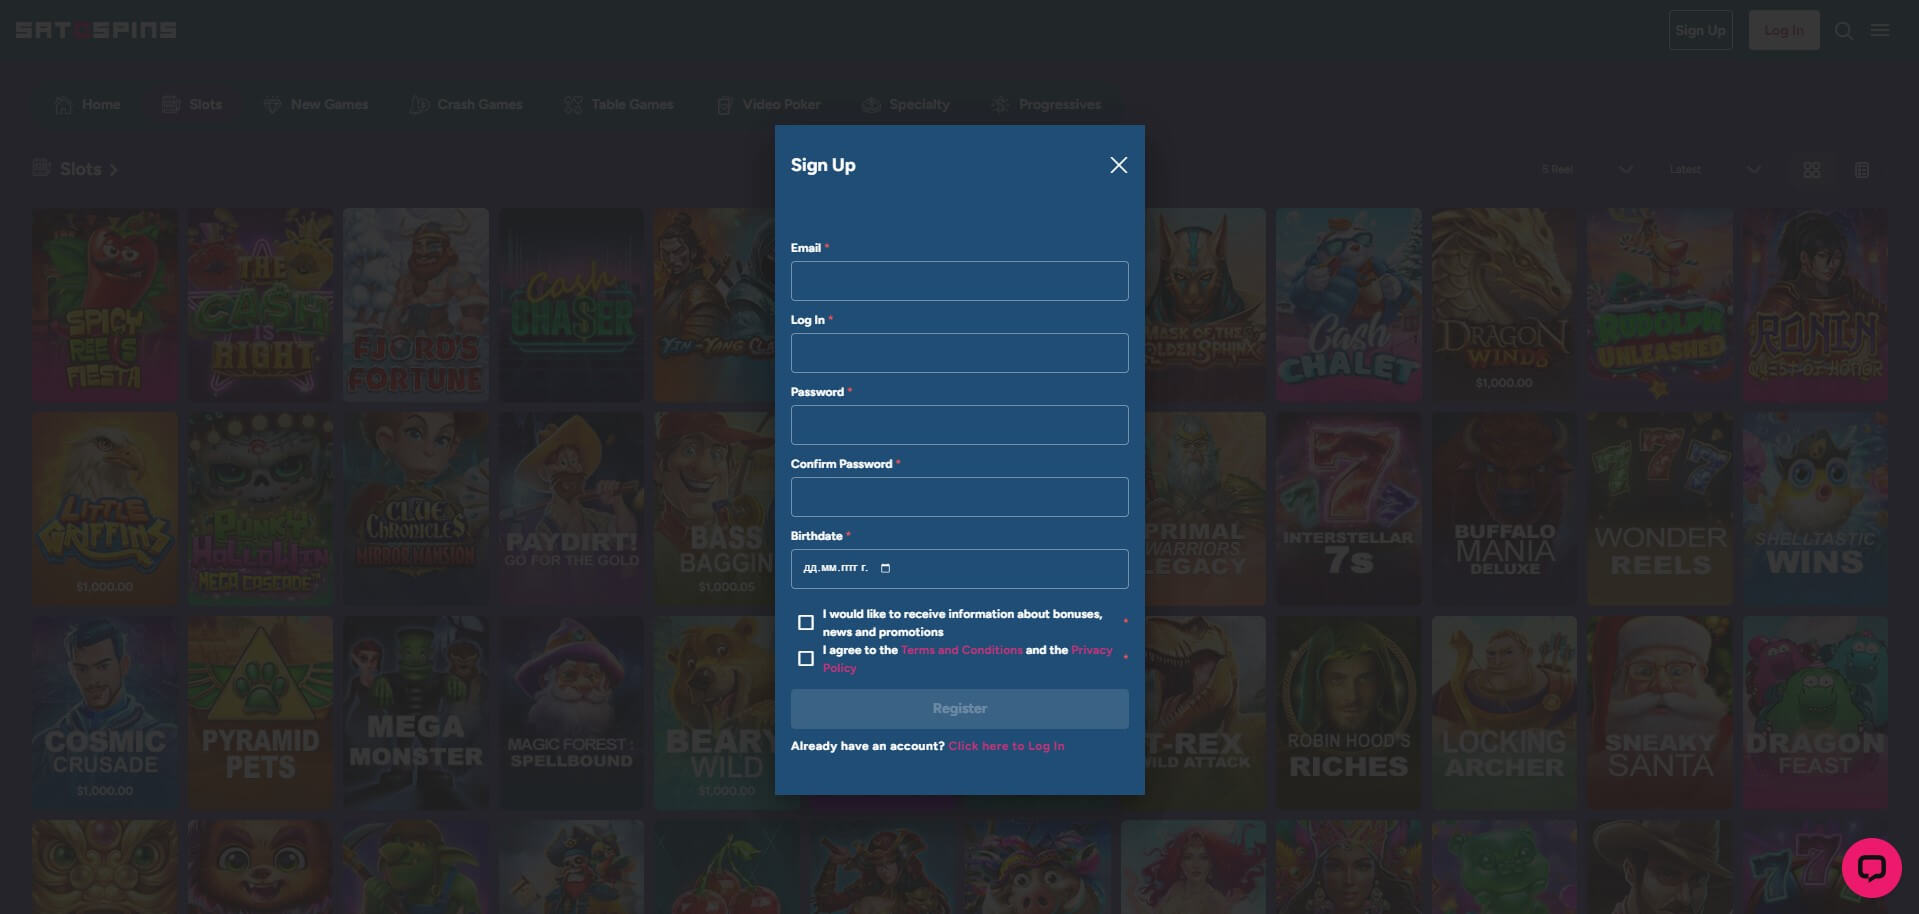Click the Log In header button
The height and width of the screenshot is (914, 1919).
point(1783,30)
